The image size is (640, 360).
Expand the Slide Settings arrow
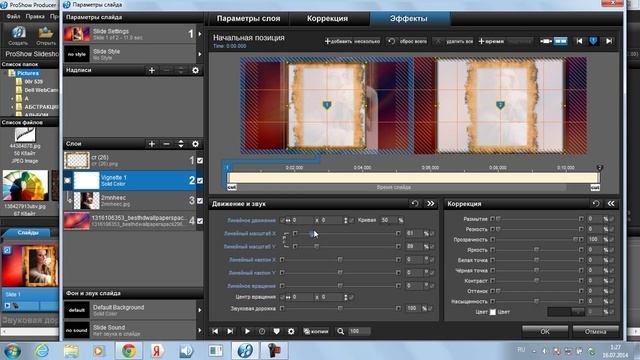click(x=200, y=34)
